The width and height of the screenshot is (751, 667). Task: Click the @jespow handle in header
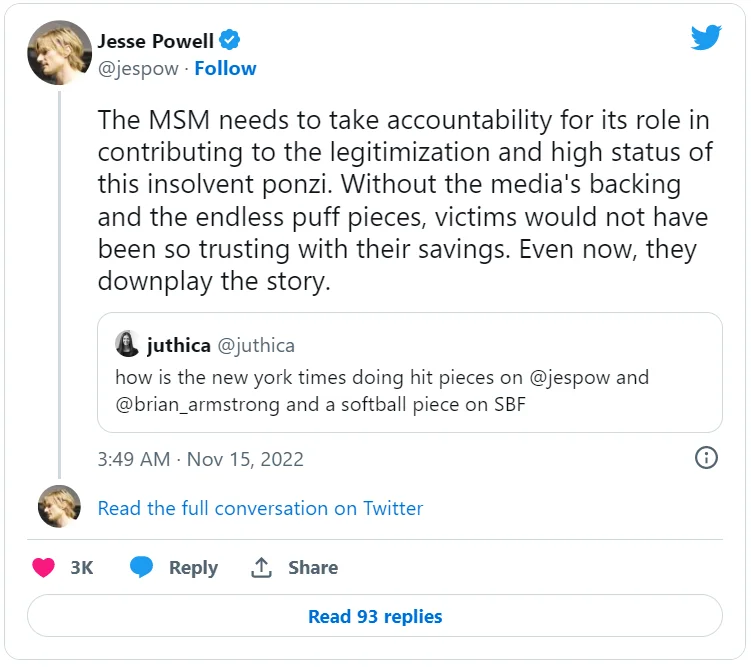(138, 68)
